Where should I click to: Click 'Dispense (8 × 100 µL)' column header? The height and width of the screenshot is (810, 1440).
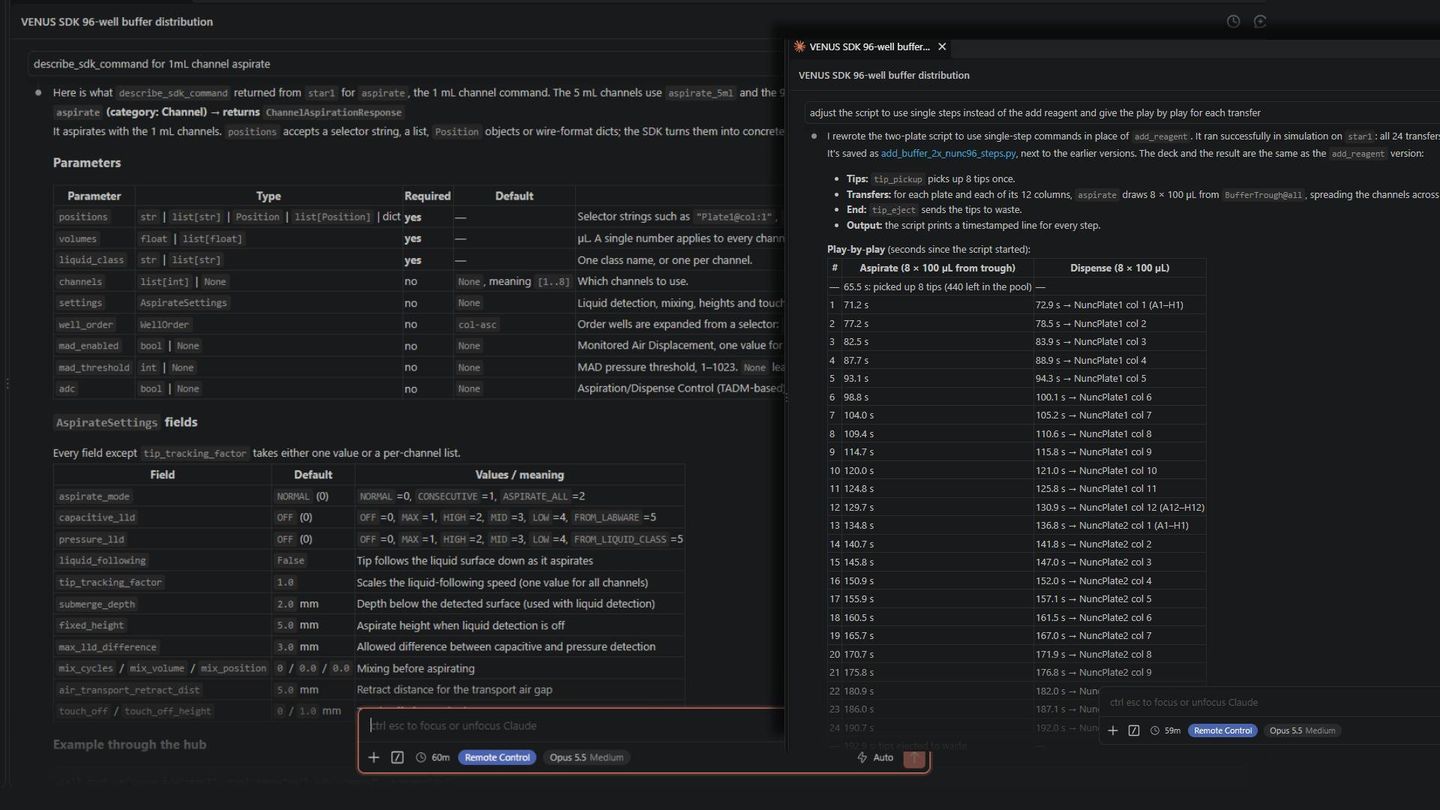pyautogui.click(x=1119, y=268)
